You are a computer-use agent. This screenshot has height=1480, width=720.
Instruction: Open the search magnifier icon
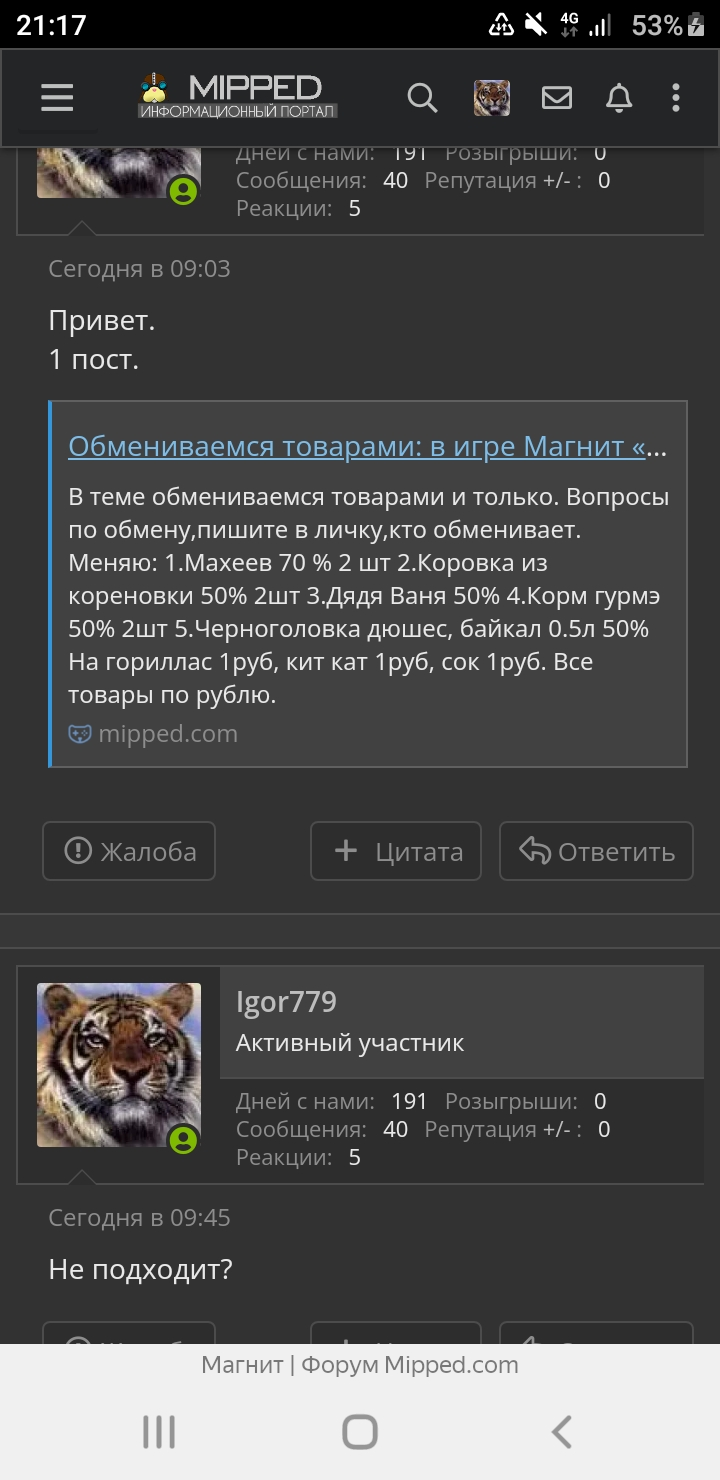pyautogui.click(x=423, y=98)
